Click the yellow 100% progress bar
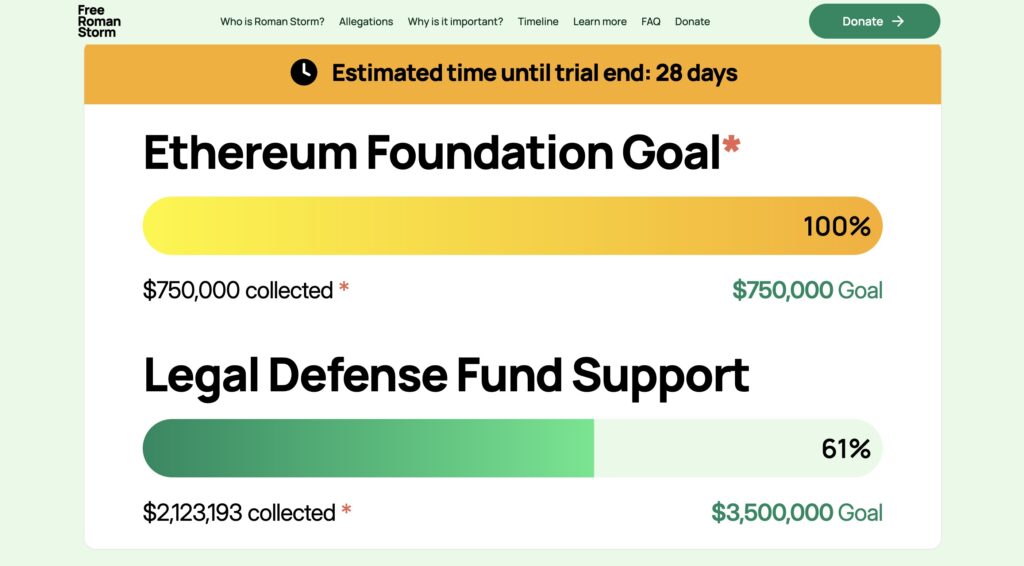This screenshot has width=1024, height=566. (x=513, y=226)
